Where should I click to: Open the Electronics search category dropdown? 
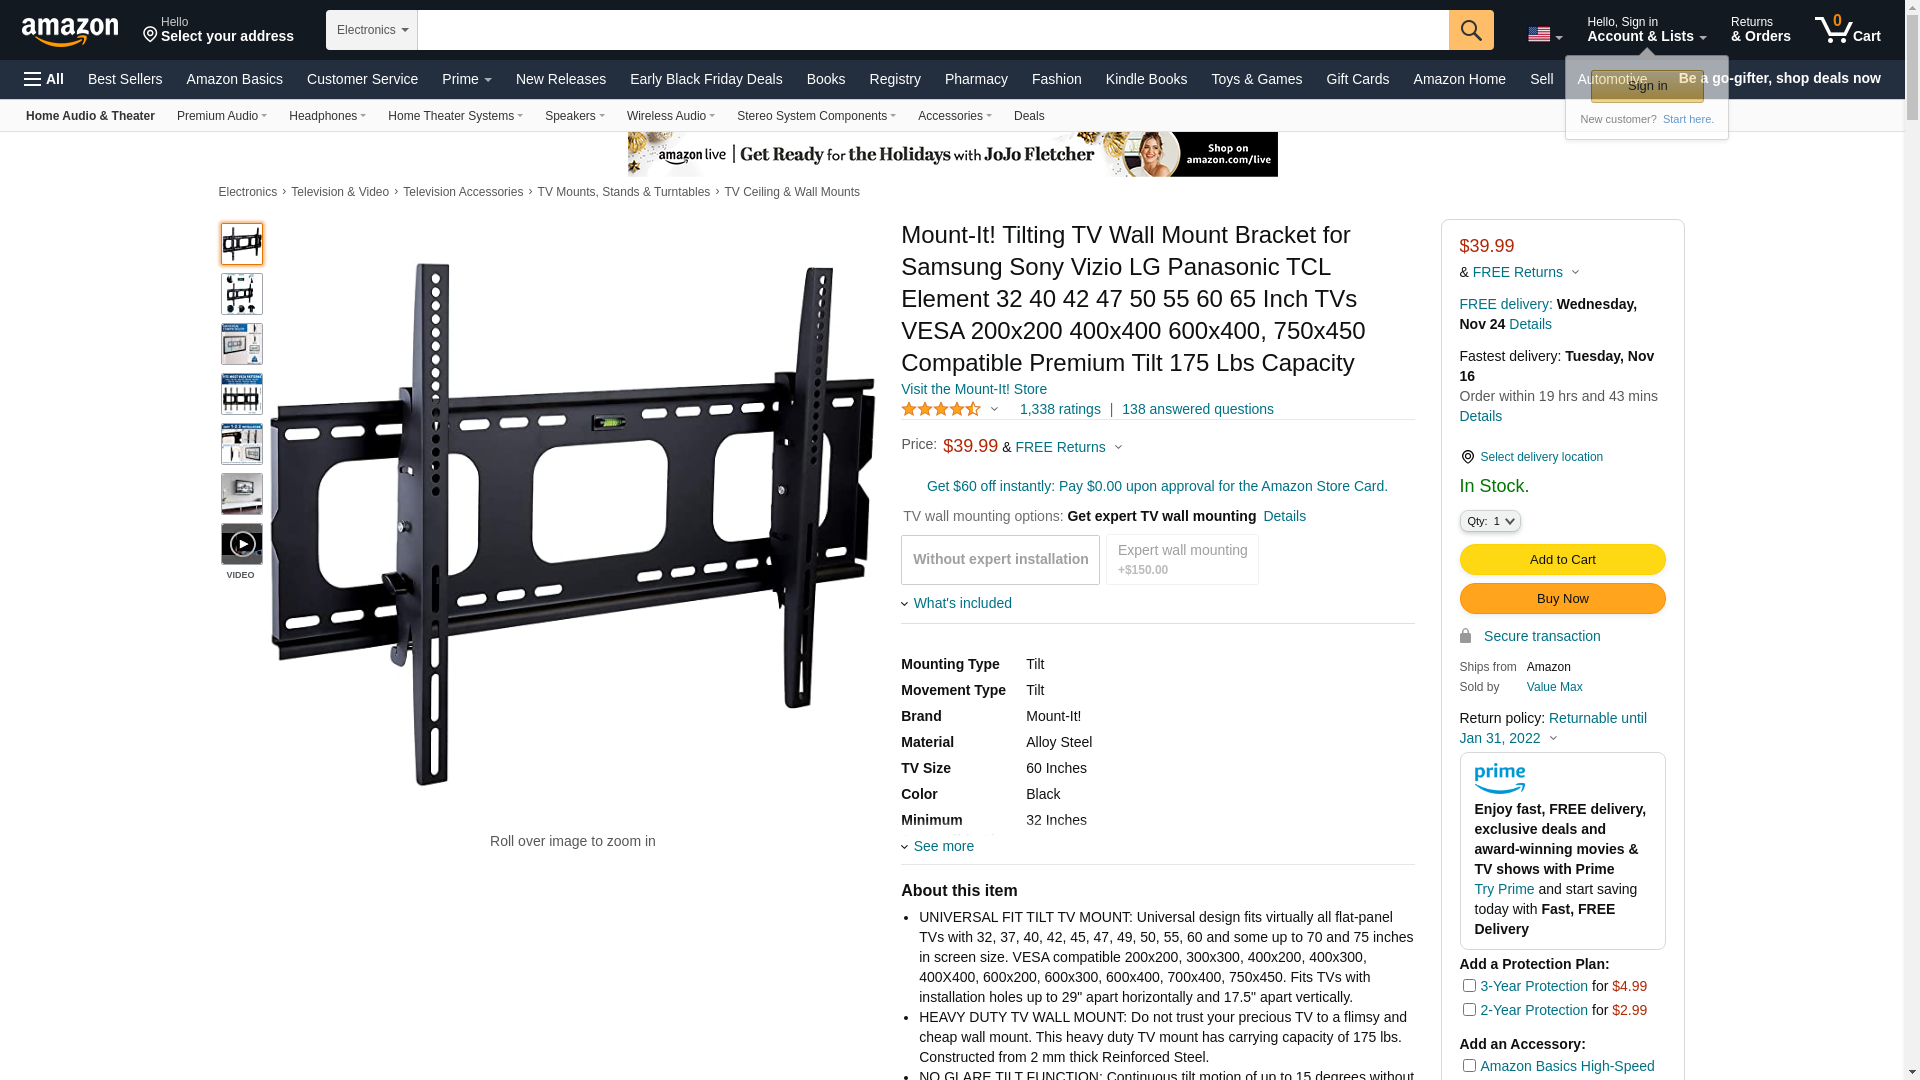(372, 30)
